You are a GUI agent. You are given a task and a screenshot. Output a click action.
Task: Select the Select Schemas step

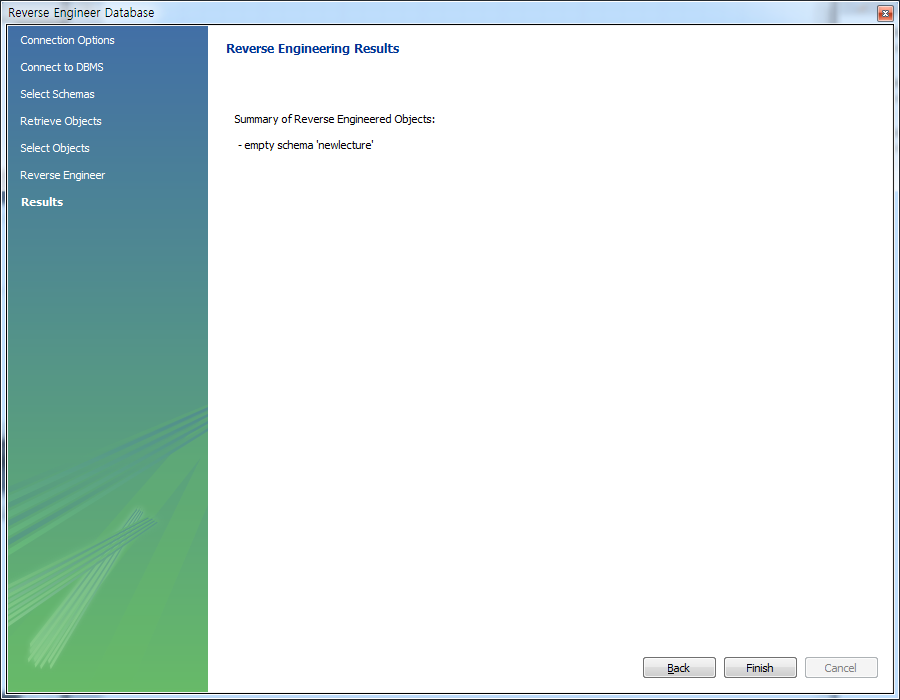tap(57, 94)
